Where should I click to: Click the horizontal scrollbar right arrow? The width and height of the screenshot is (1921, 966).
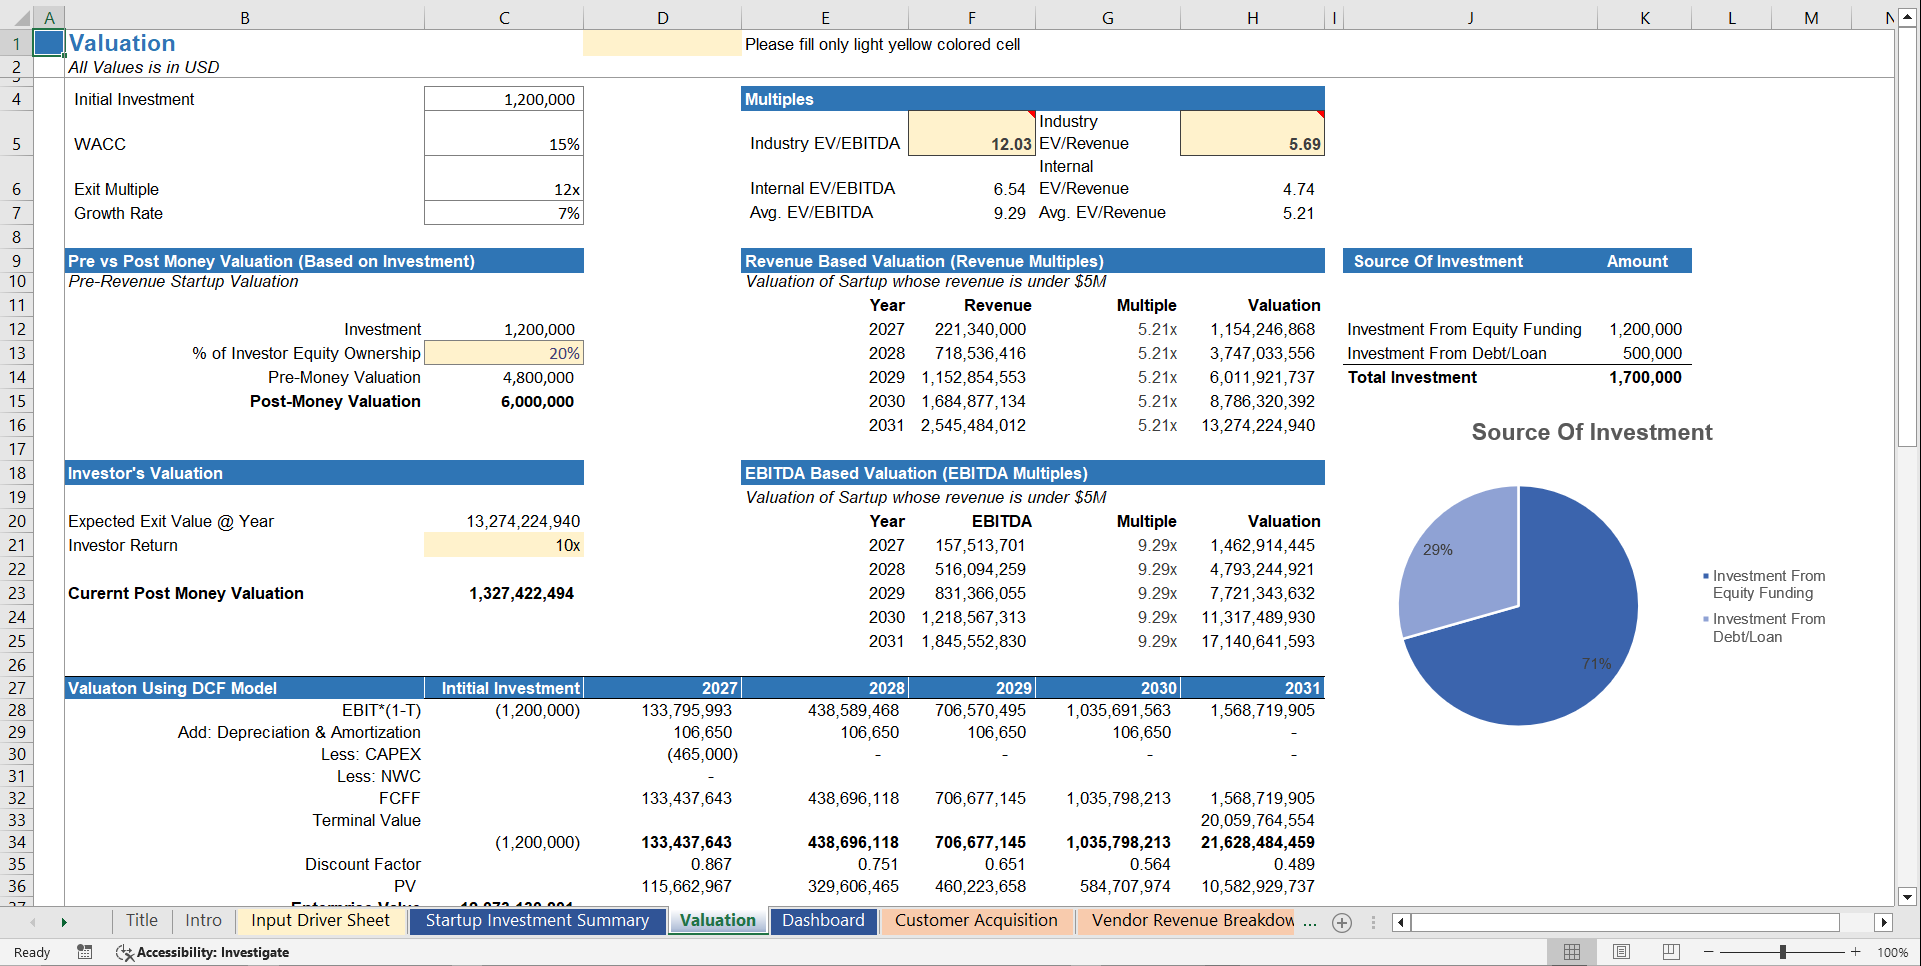click(x=1885, y=922)
